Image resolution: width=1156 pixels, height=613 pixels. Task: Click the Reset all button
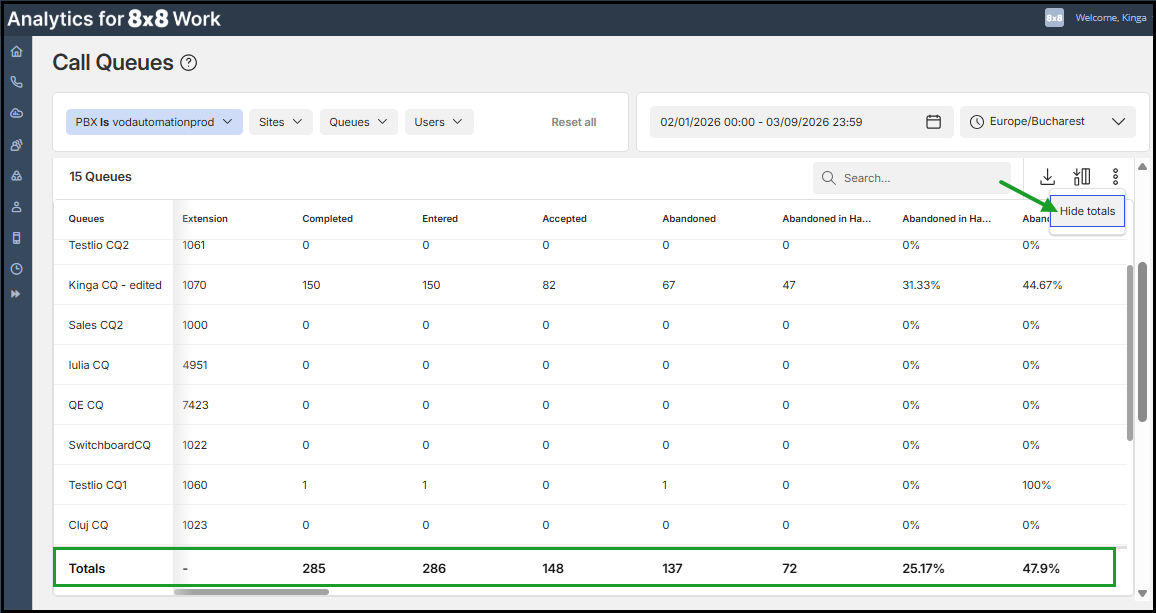pyautogui.click(x=574, y=122)
